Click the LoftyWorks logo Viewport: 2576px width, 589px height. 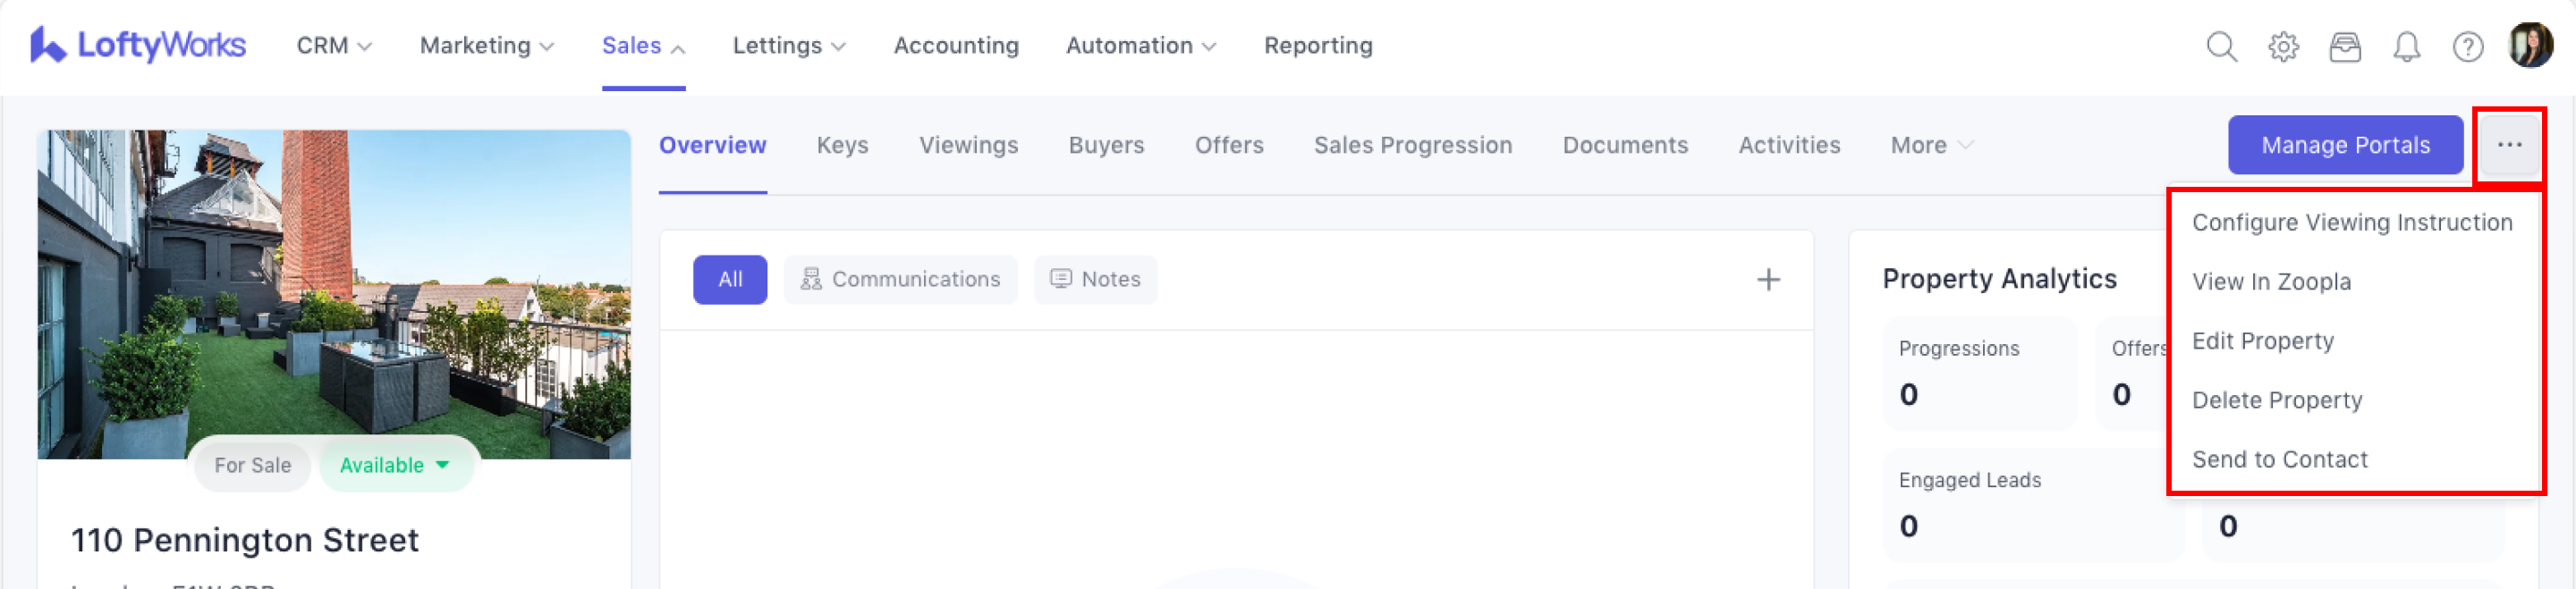(138, 45)
